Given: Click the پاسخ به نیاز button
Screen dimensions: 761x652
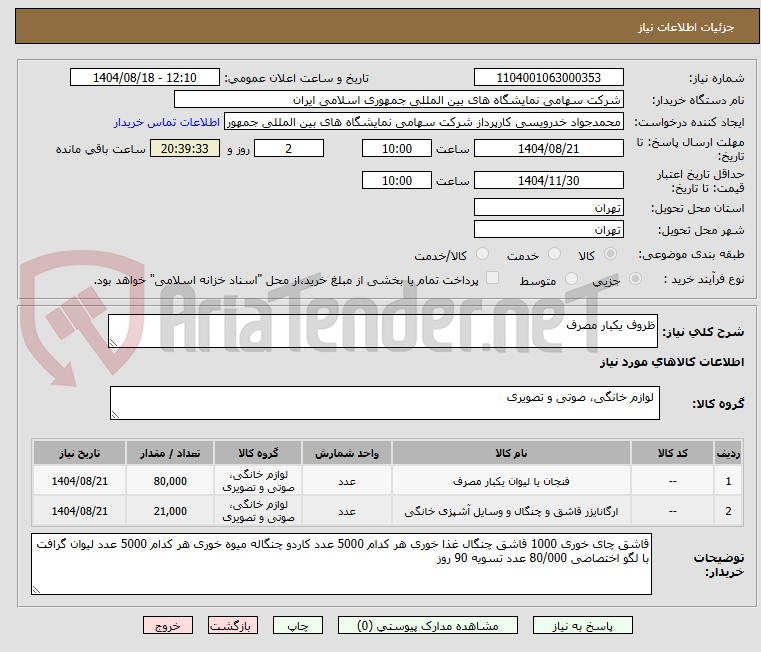Looking at the screenshot, I should point(582,625).
